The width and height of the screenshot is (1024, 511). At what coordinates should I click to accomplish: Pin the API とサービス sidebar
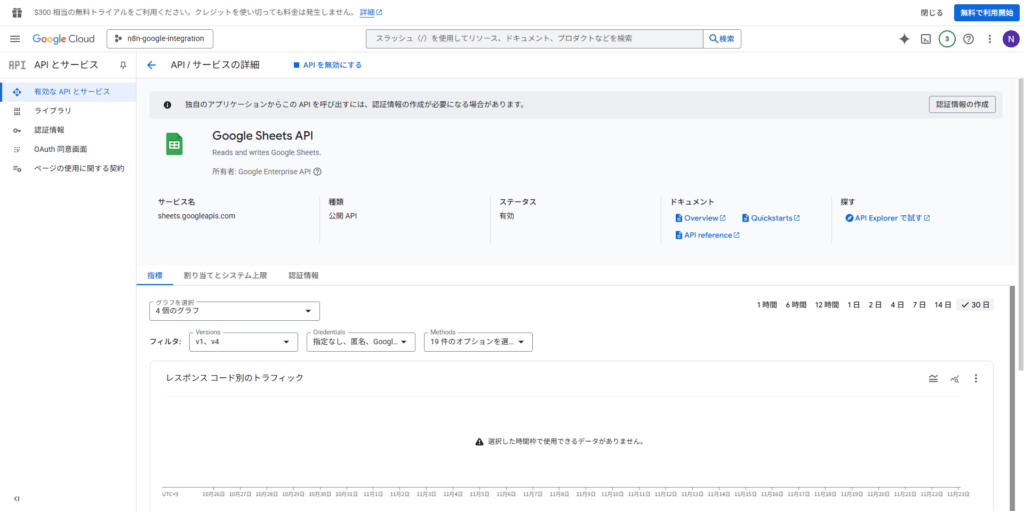[123, 65]
